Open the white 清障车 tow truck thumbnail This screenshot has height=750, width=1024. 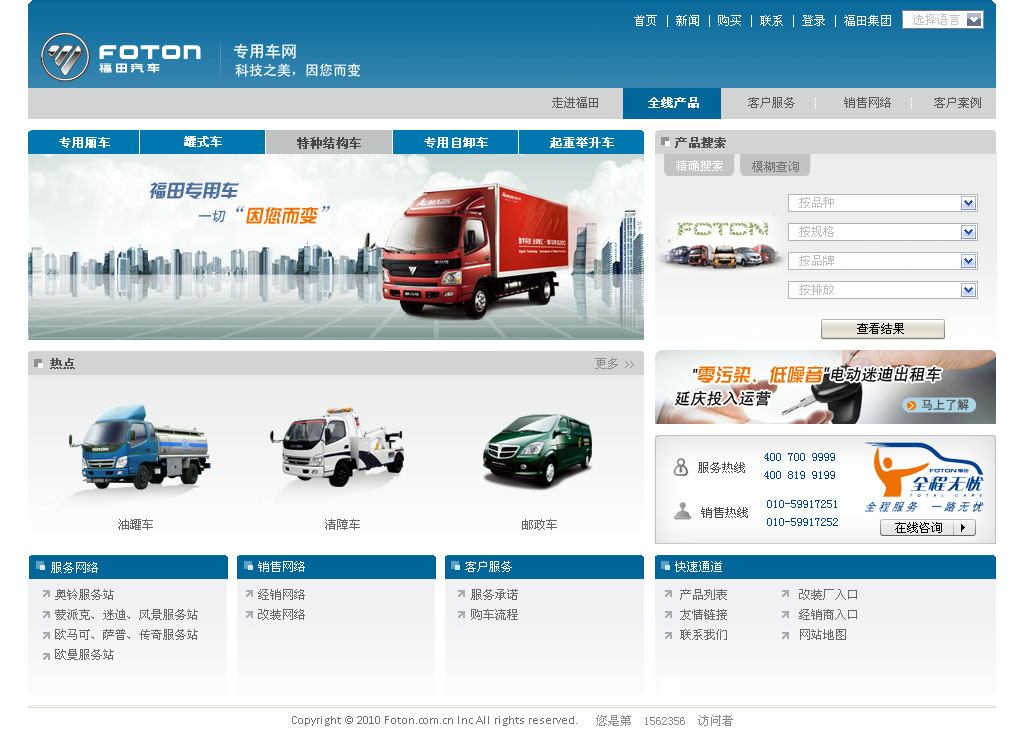coord(338,447)
